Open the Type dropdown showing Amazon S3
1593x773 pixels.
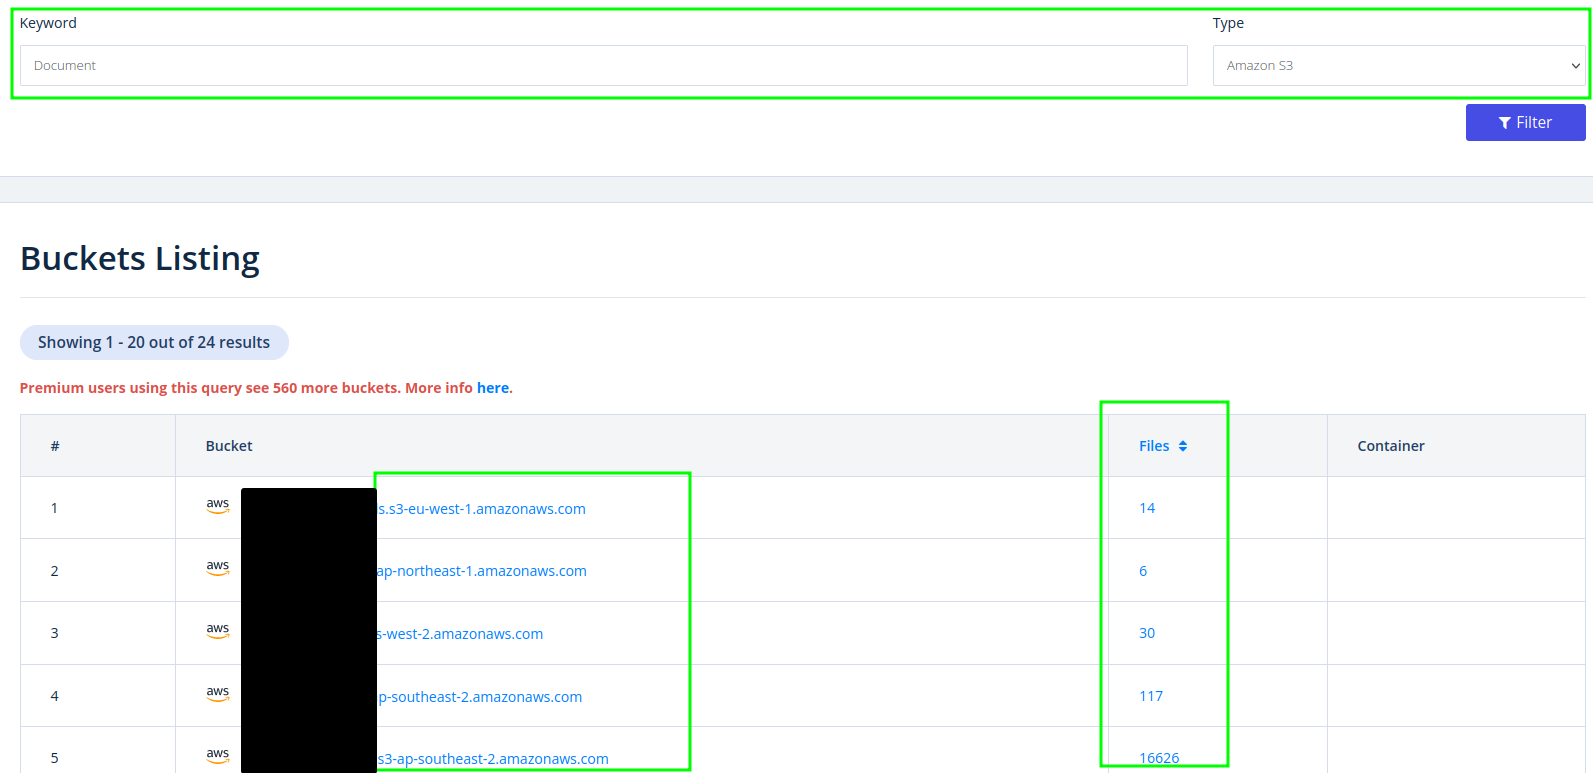coord(1398,66)
